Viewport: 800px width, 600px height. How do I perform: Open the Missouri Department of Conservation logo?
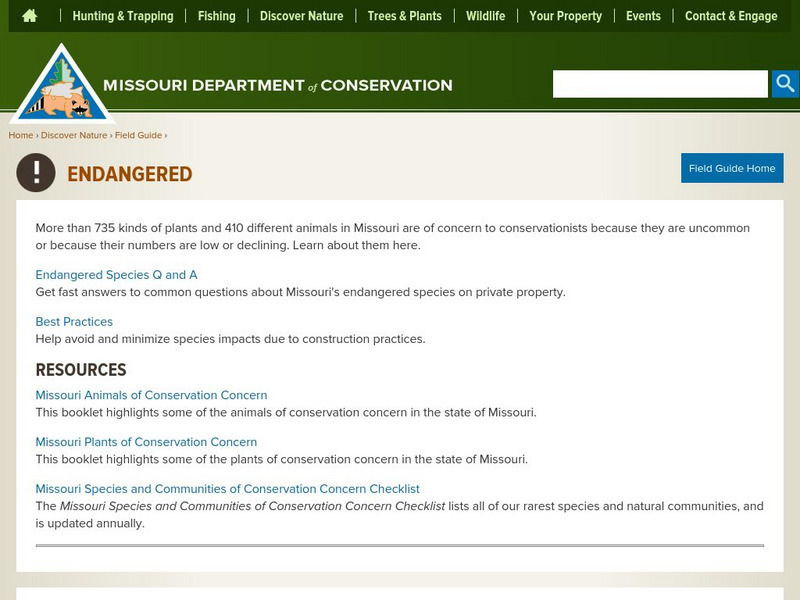click(62, 83)
